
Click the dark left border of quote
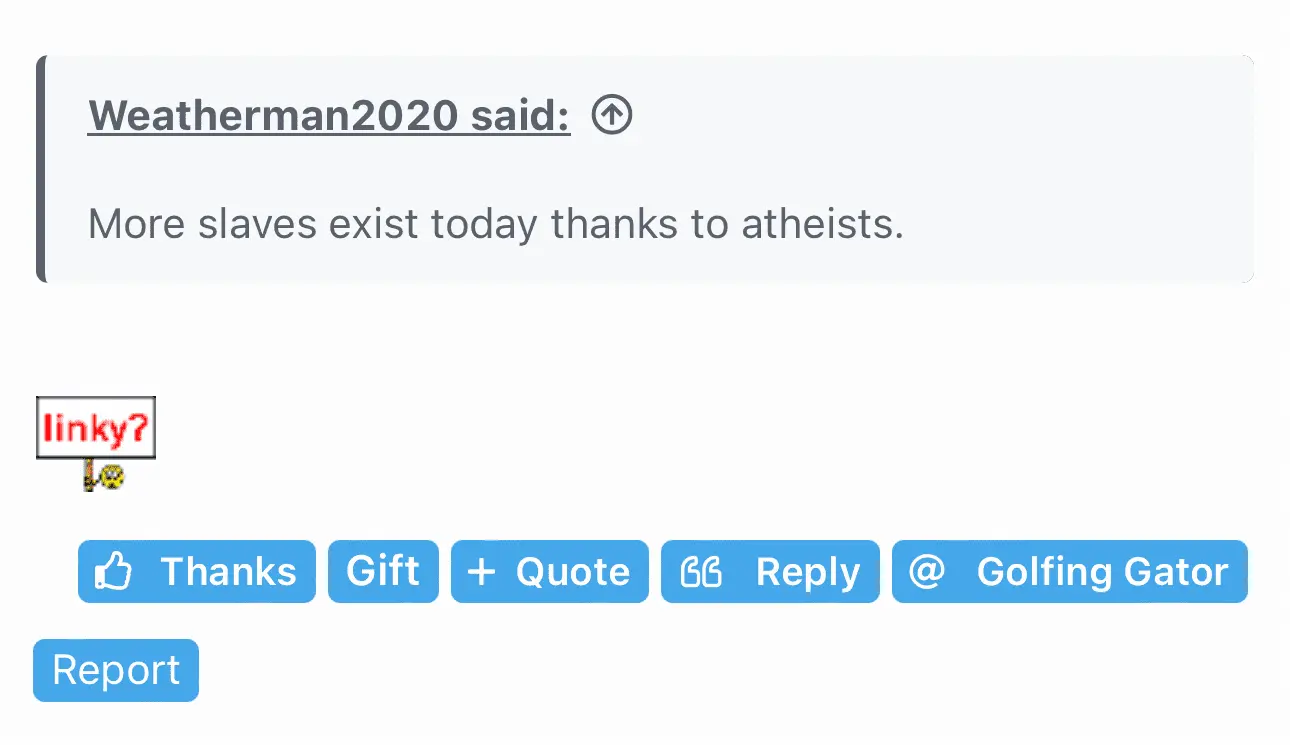[x=41, y=169]
